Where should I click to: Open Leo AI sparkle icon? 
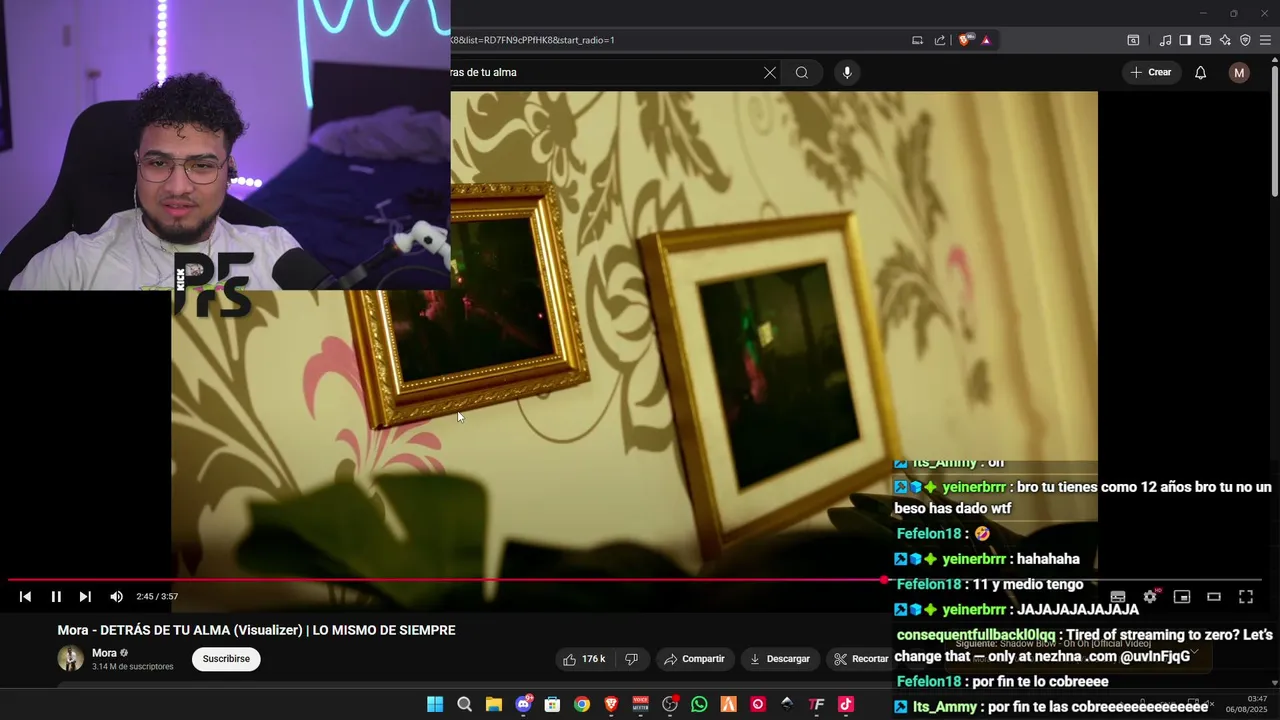[1225, 40]
